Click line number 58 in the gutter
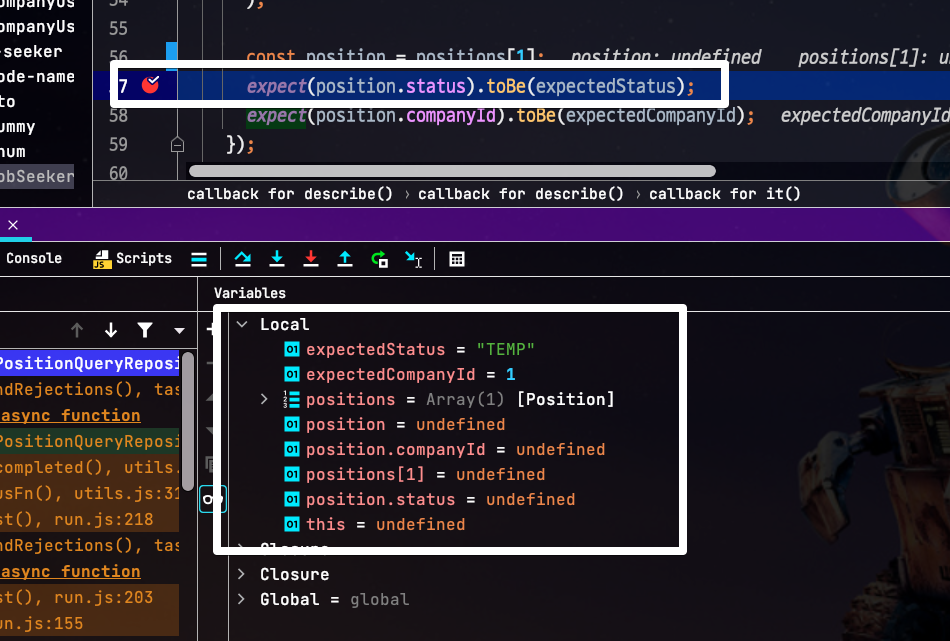 (x=119, y=115)
